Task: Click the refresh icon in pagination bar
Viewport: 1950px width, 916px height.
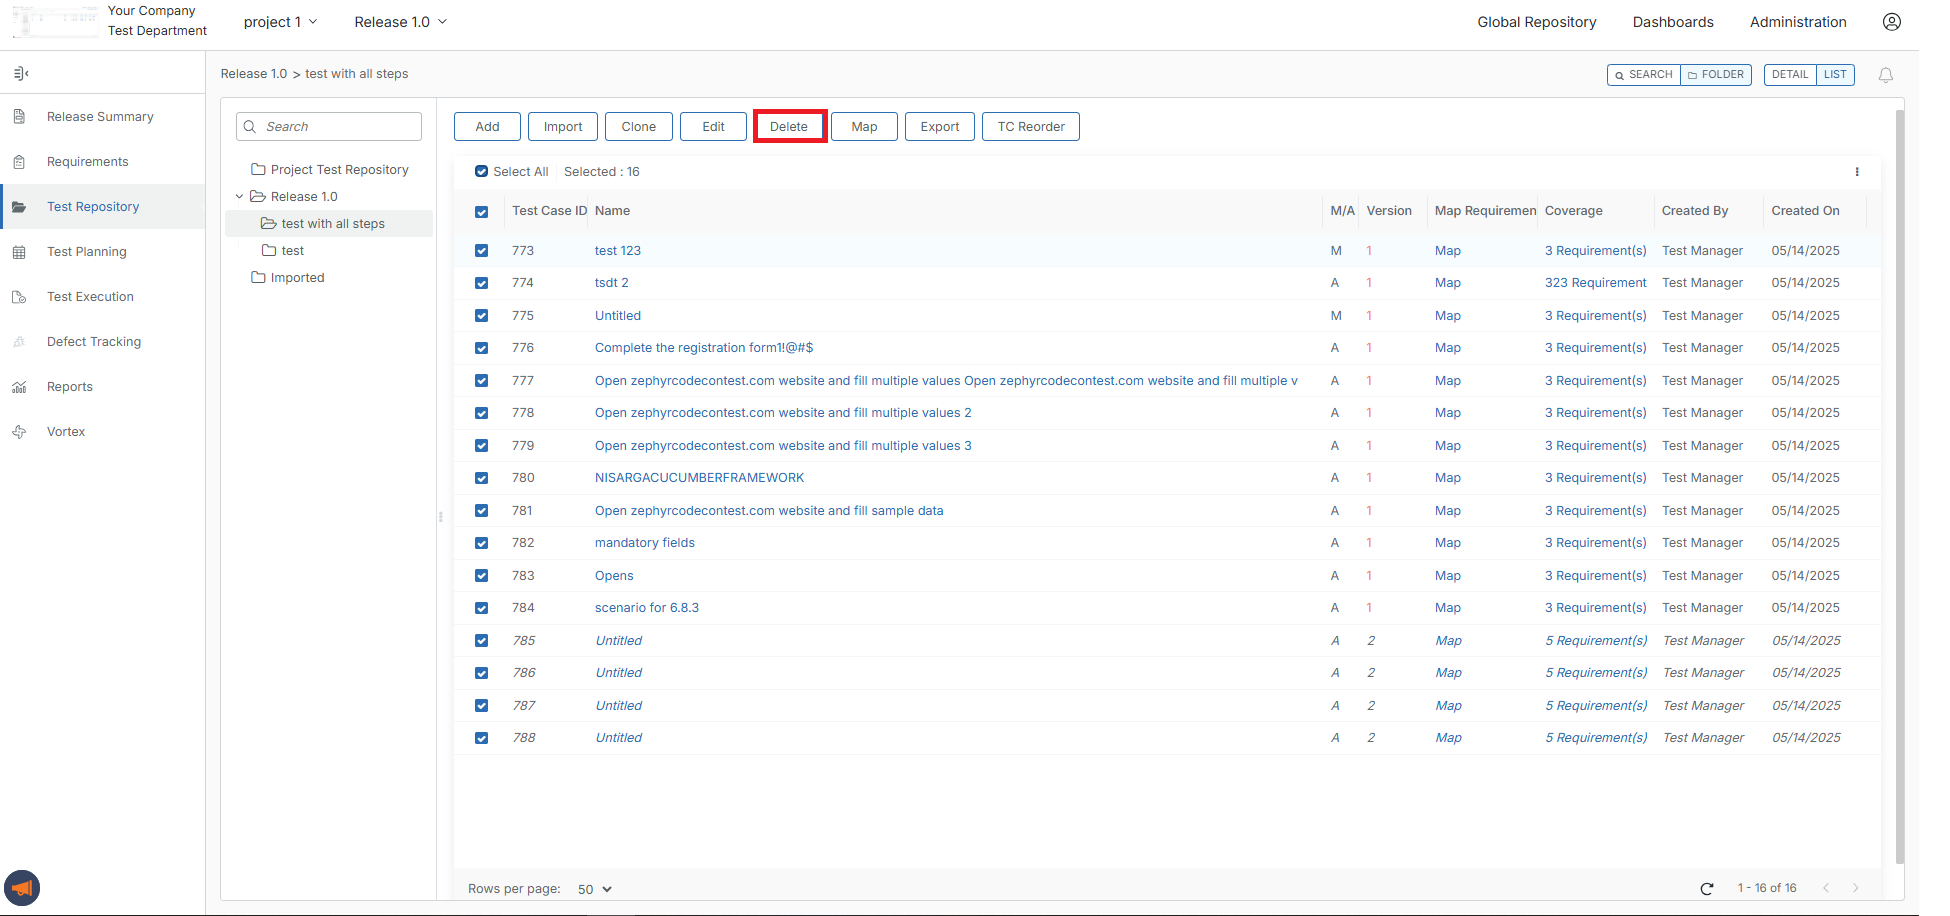Action: (1706, 888)
